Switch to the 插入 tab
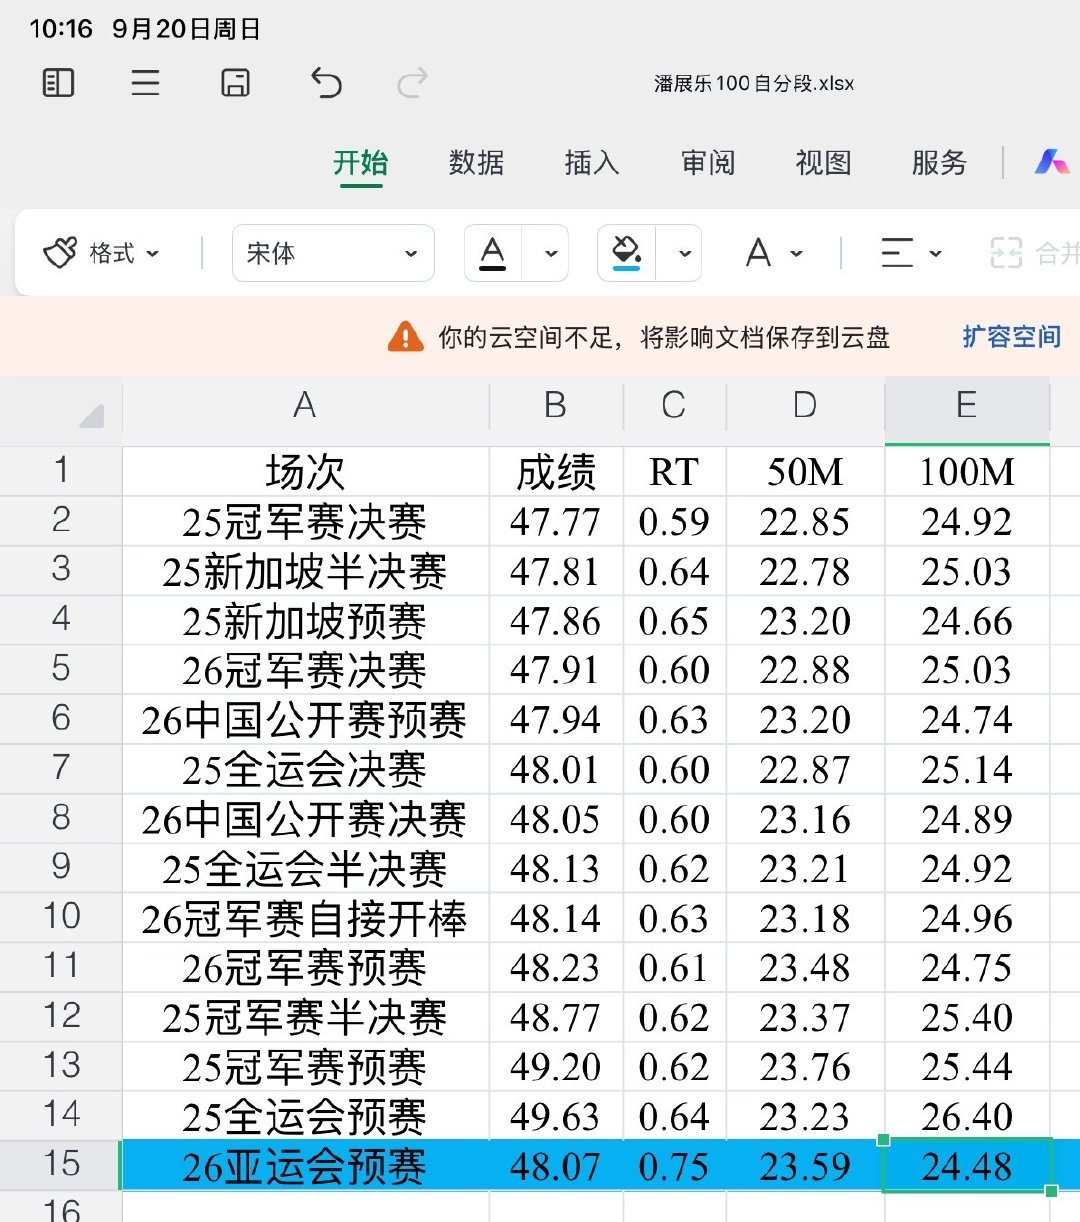 [592, 163]
